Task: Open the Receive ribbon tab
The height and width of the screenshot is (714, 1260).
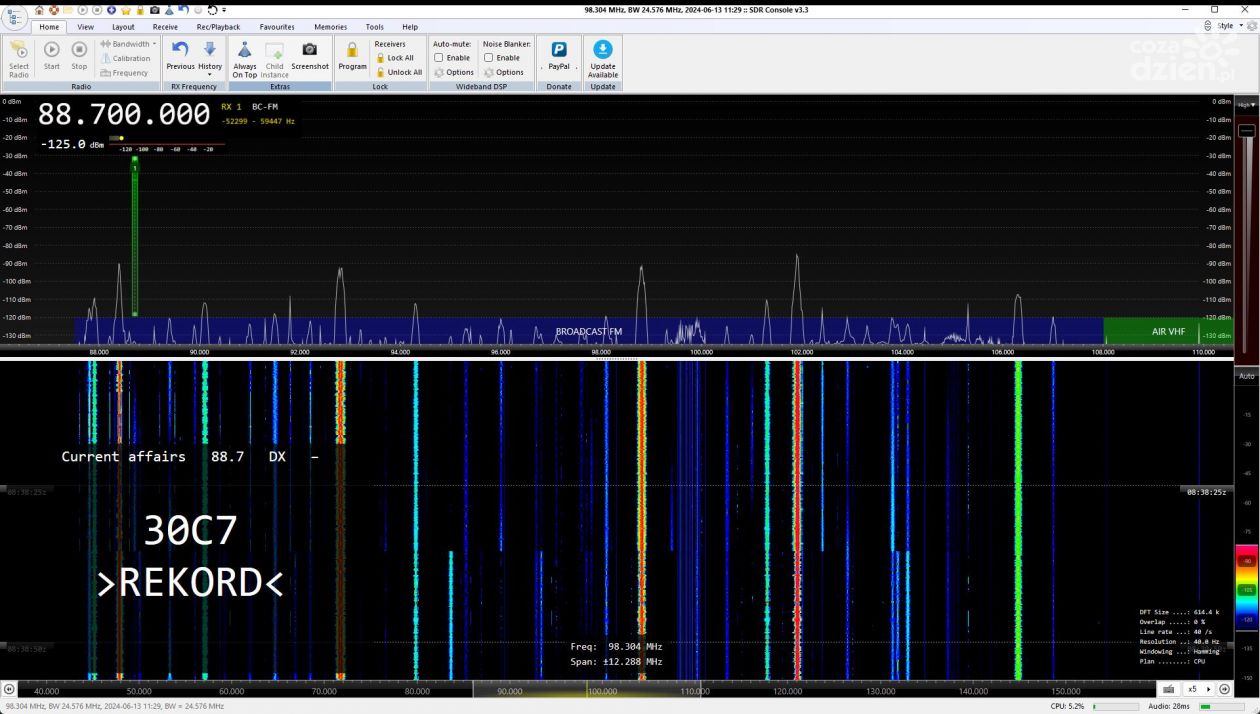Action: 165,27
